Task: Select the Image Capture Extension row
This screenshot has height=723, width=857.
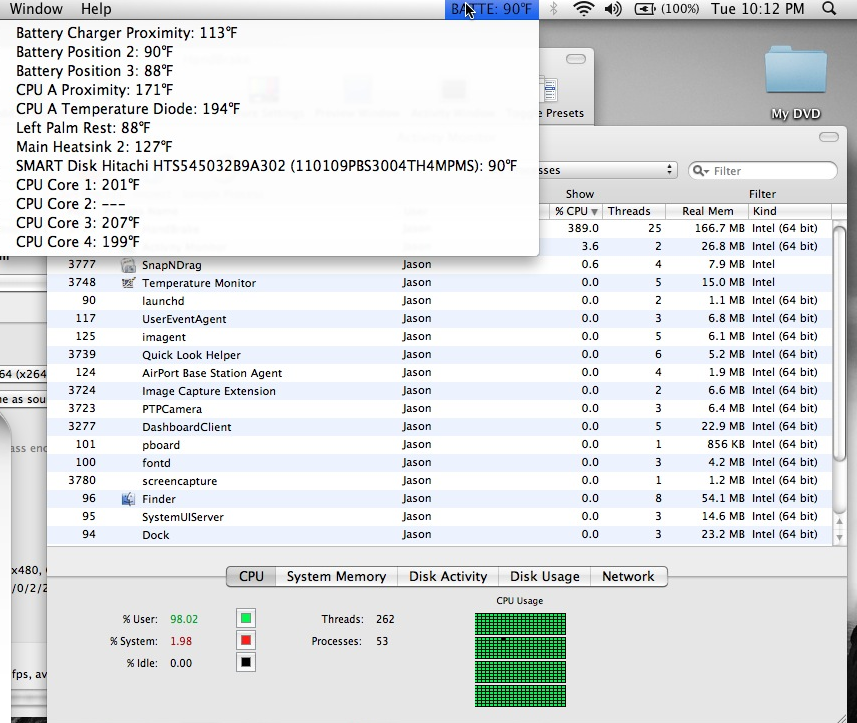Action: point(439,391)
